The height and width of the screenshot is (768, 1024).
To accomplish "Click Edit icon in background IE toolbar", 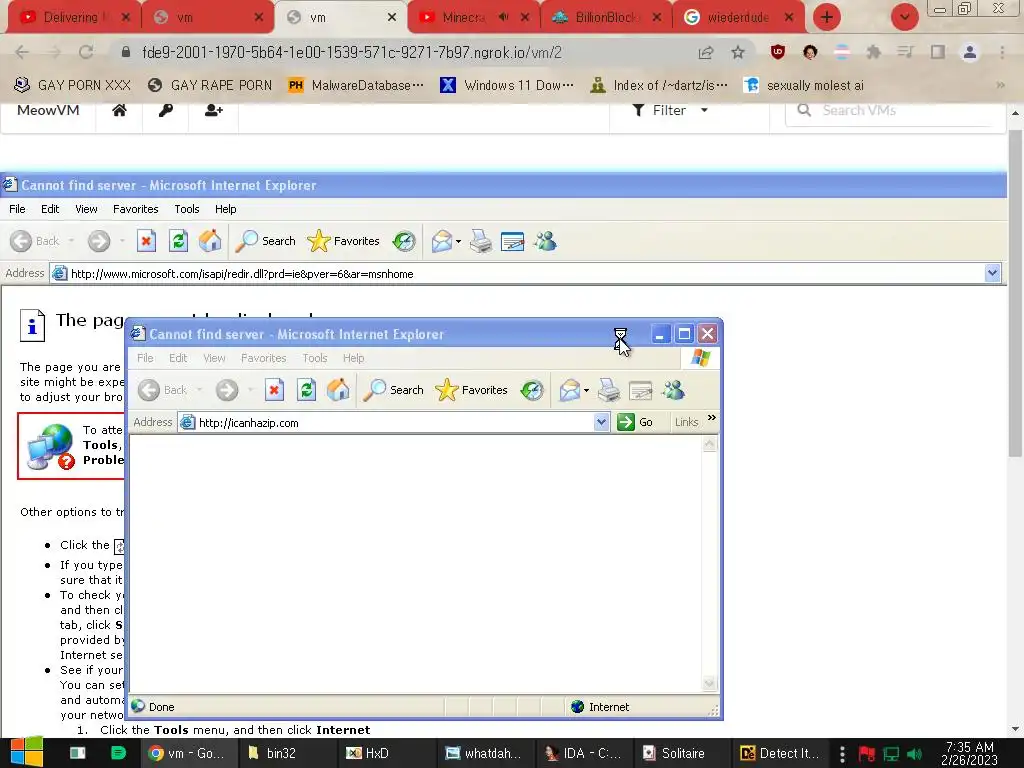I will [x=513, y=241].
